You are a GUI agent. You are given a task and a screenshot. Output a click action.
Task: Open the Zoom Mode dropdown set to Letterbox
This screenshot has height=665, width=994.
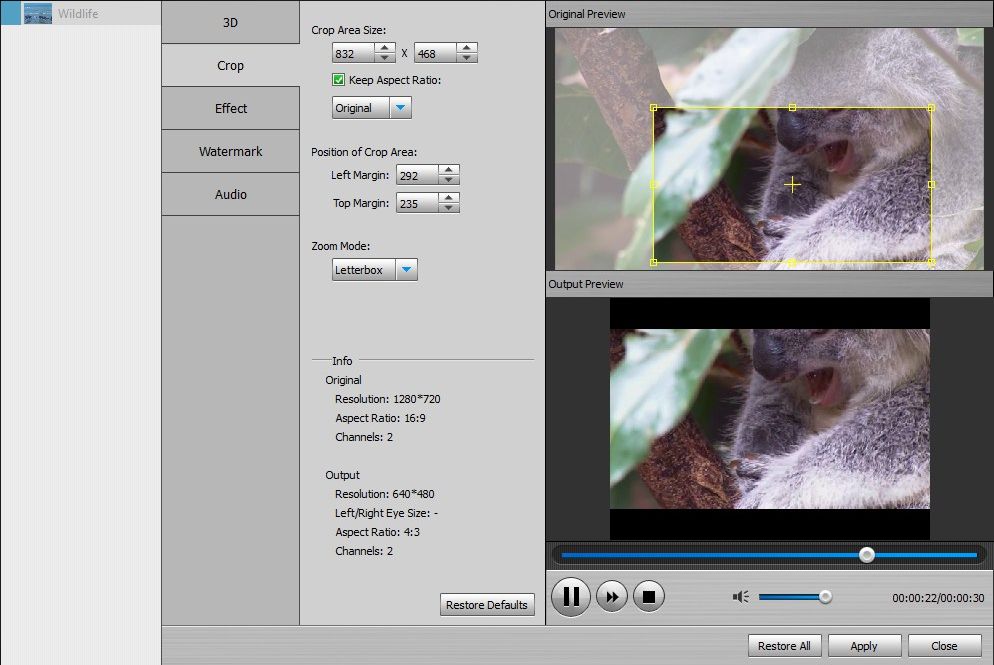407,269
